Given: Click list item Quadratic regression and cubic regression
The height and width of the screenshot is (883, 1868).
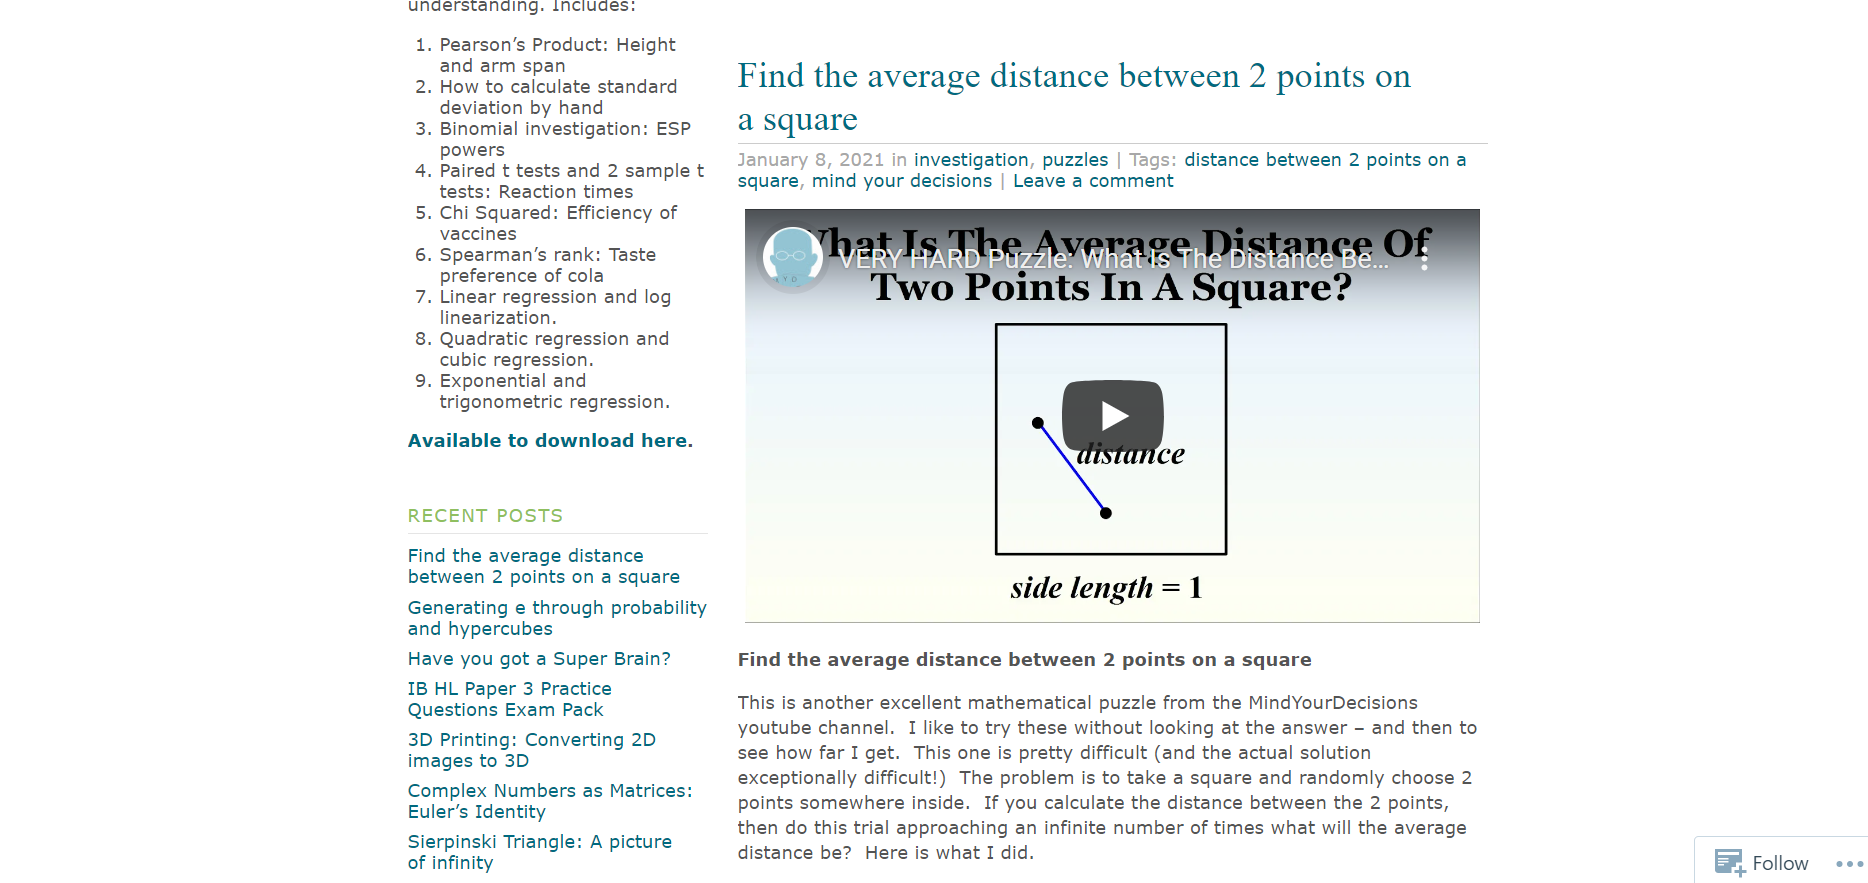Looking at the screenshot, I should [554, 349].
